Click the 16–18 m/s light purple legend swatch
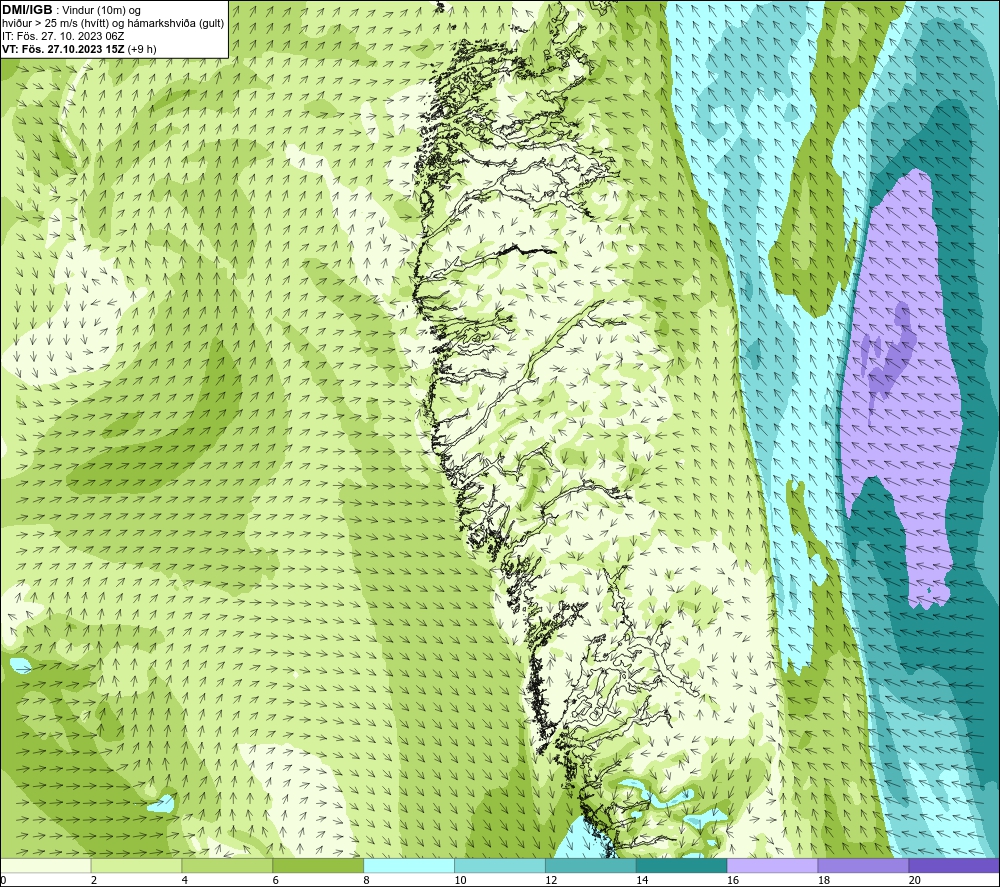1000x887 pixels. point(772,866)
